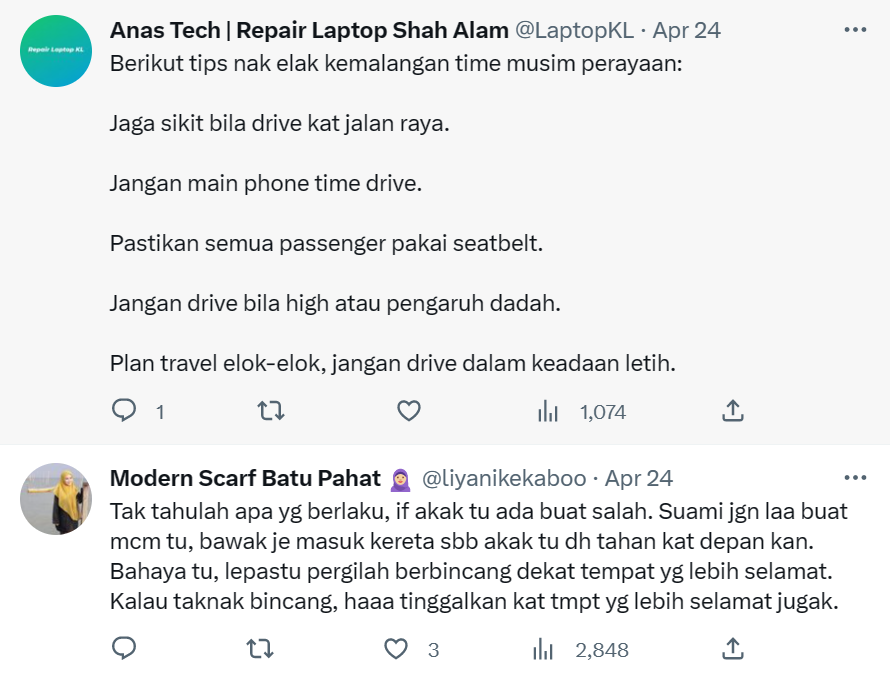Image resolution: width=890 pixels, height=681 pixels.
Task: Open Modern Scarf Batu Pahat profile picture
Action: tap(56, 498)
